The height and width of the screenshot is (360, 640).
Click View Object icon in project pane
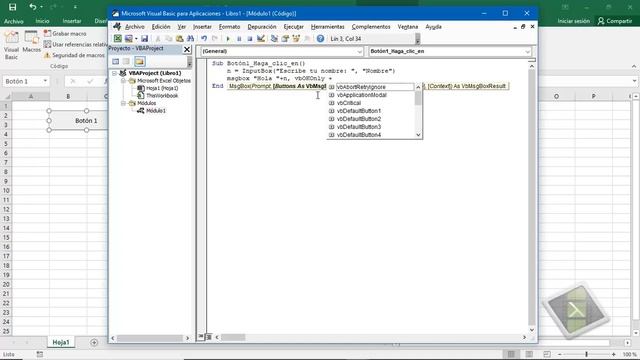click(x=127, y=61)
